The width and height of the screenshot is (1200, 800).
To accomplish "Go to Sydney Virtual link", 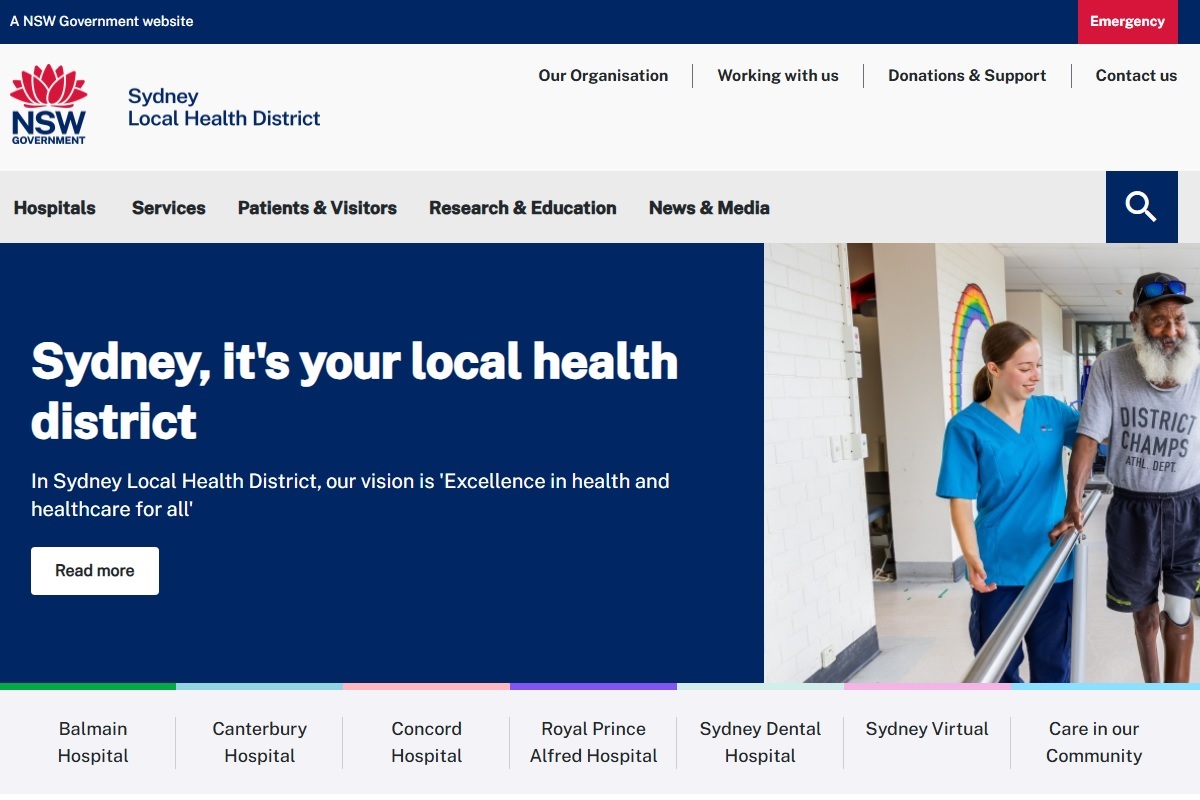I will [x=927, y=729].
